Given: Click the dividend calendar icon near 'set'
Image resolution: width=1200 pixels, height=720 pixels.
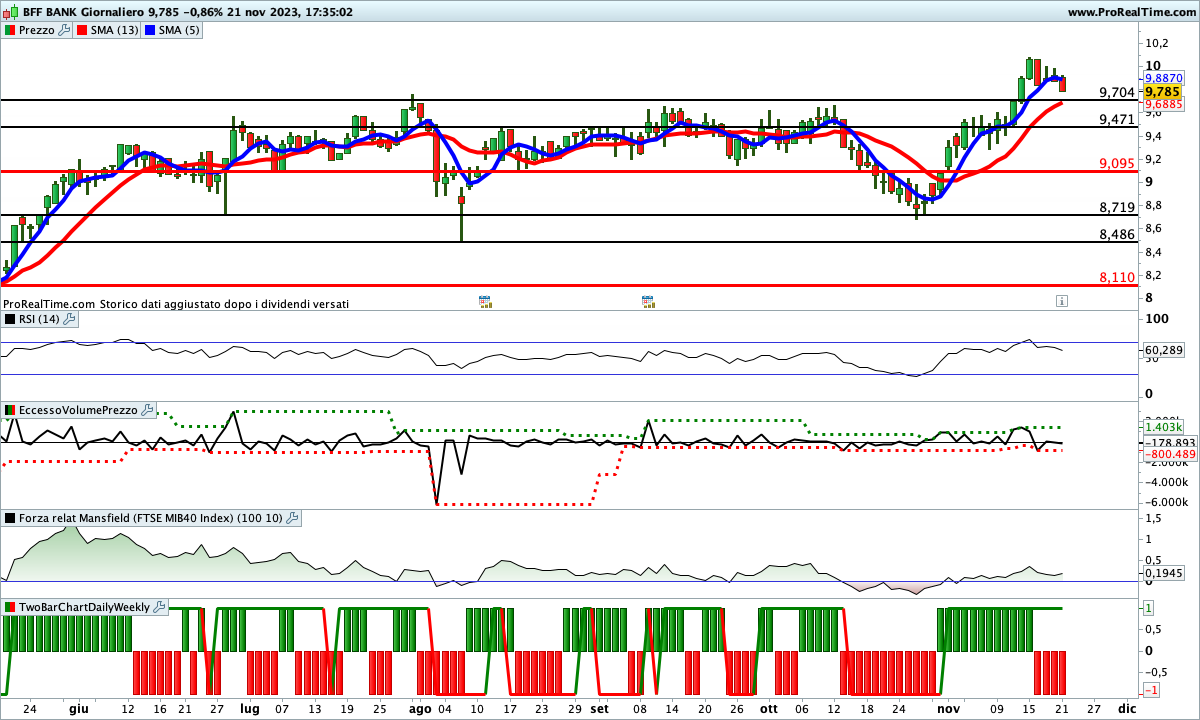Looking at the screenshot, I should coord(647,301).
